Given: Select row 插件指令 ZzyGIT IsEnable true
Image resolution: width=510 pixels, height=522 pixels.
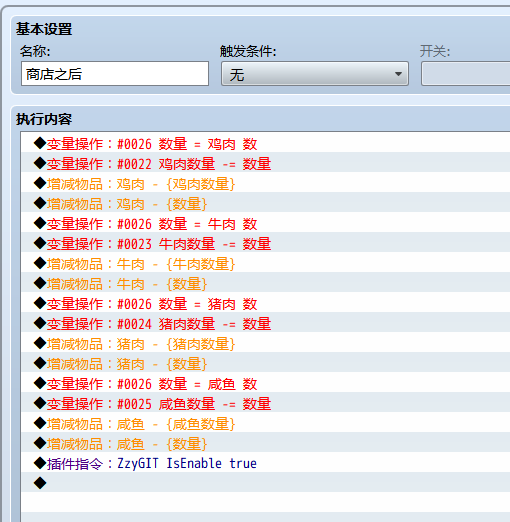Looking at the screenshot, I should (x=265, y=462).
